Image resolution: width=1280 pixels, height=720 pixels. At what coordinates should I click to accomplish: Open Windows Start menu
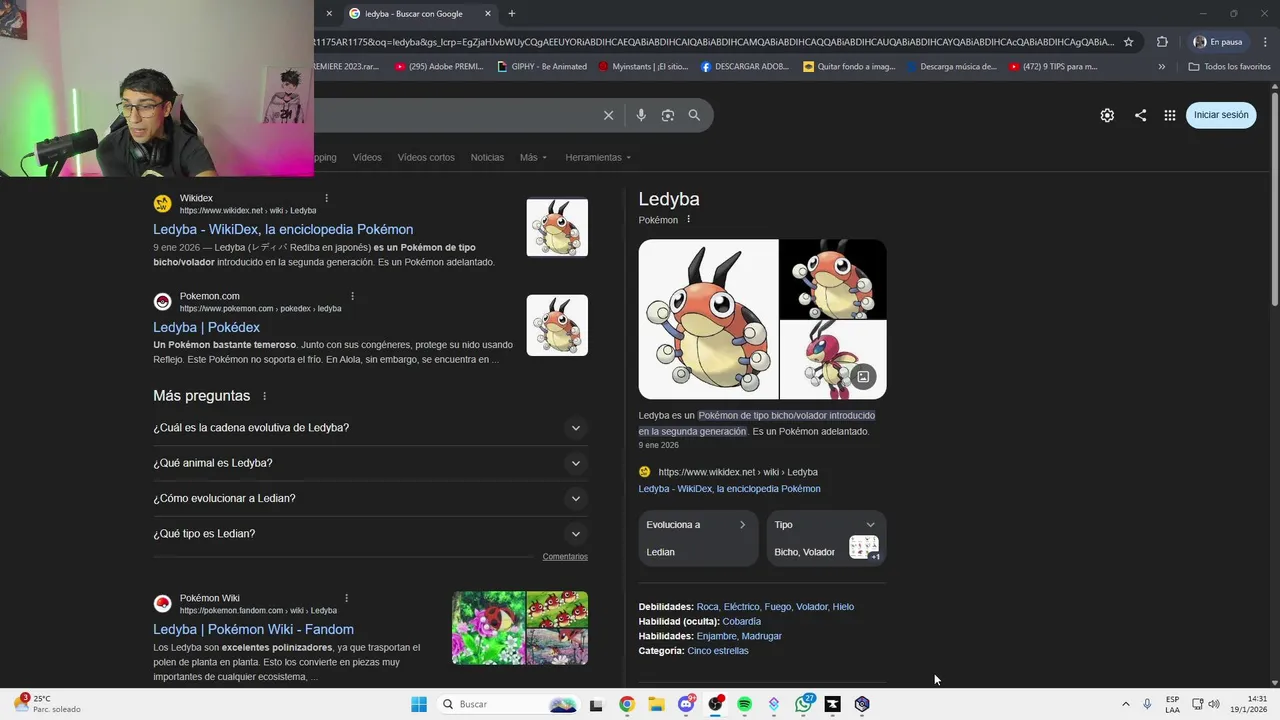[419, 704]
